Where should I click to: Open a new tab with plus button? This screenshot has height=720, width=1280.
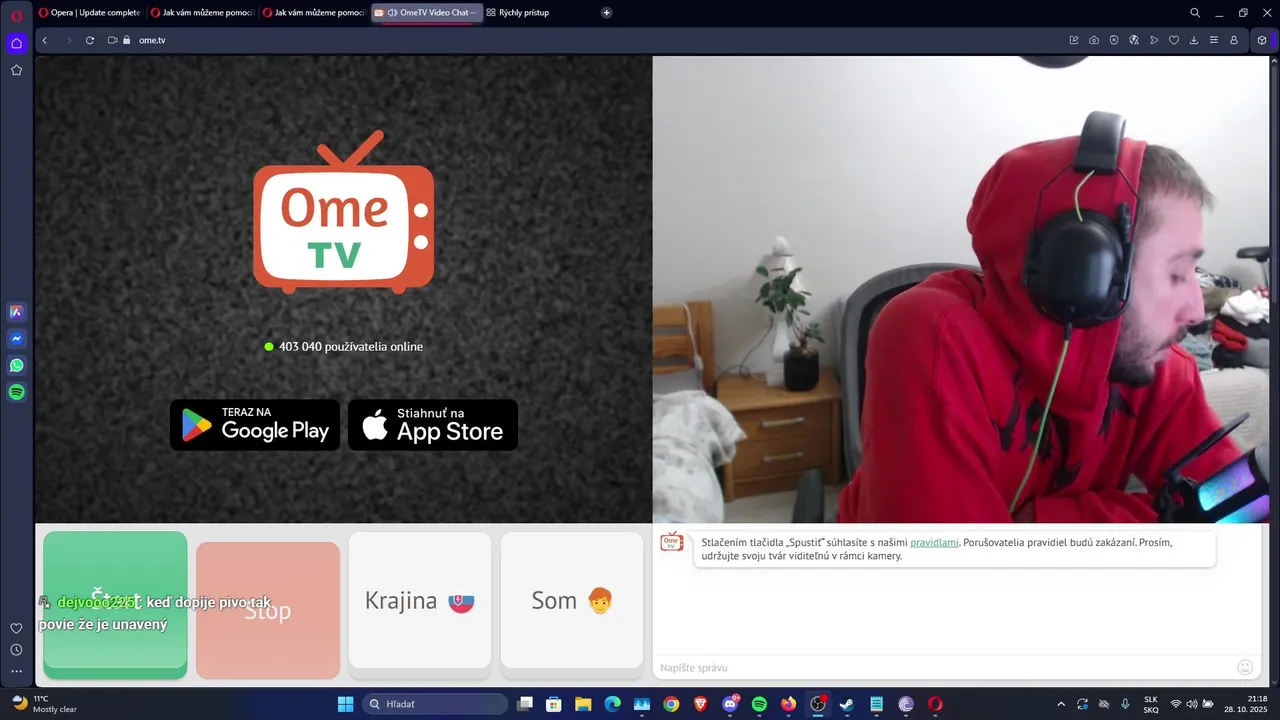[x=607, y=13]
